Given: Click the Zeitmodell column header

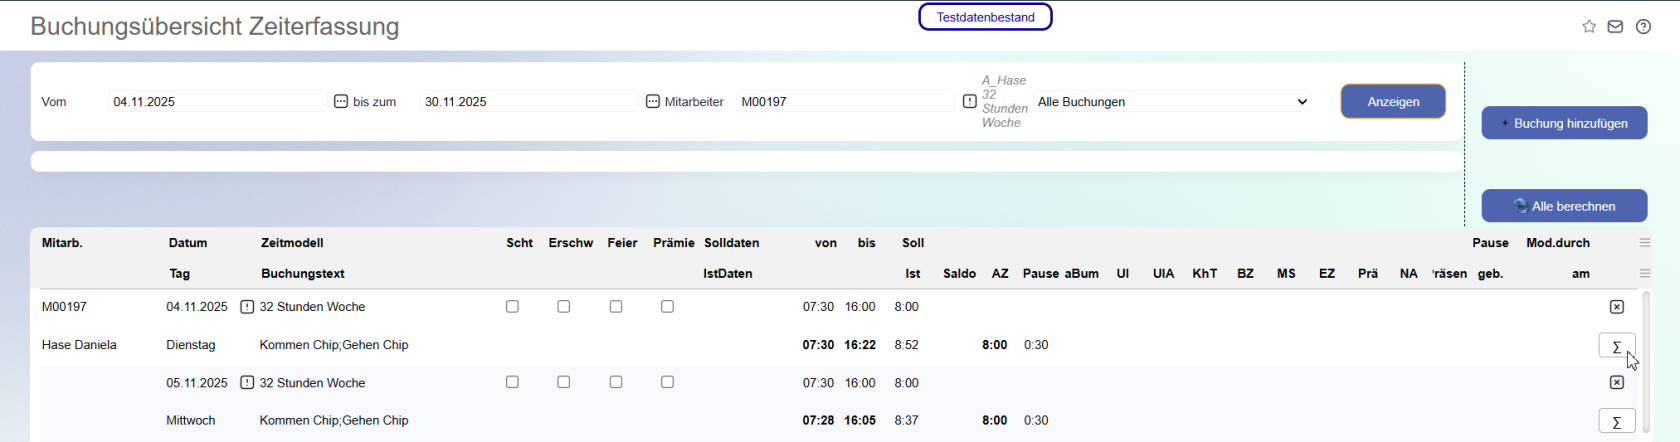Looking at the screenshot, I should 292,243.
